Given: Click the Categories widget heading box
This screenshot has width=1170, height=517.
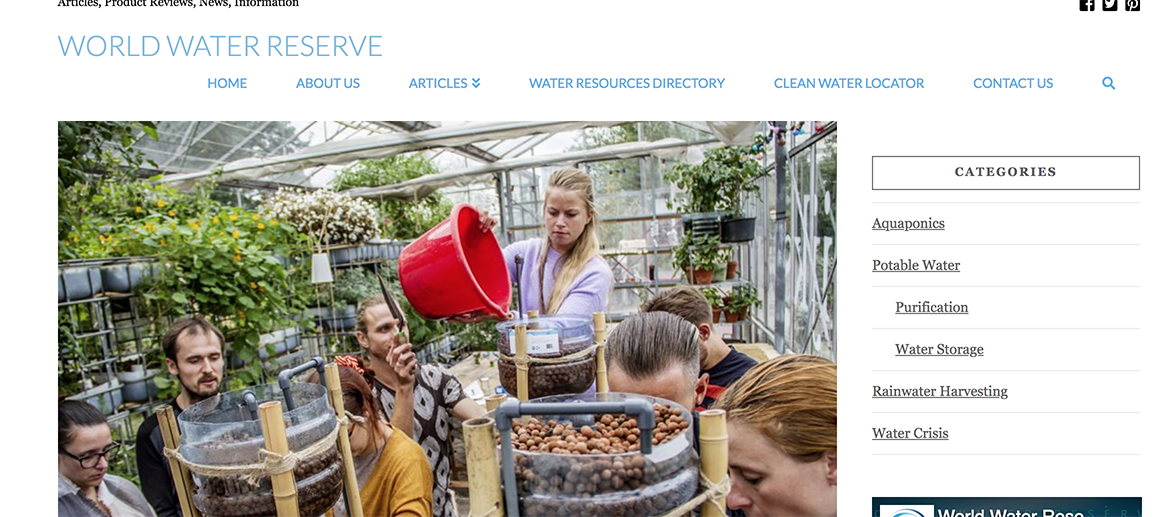Looking at the screenshot, I should (1005, 172).
